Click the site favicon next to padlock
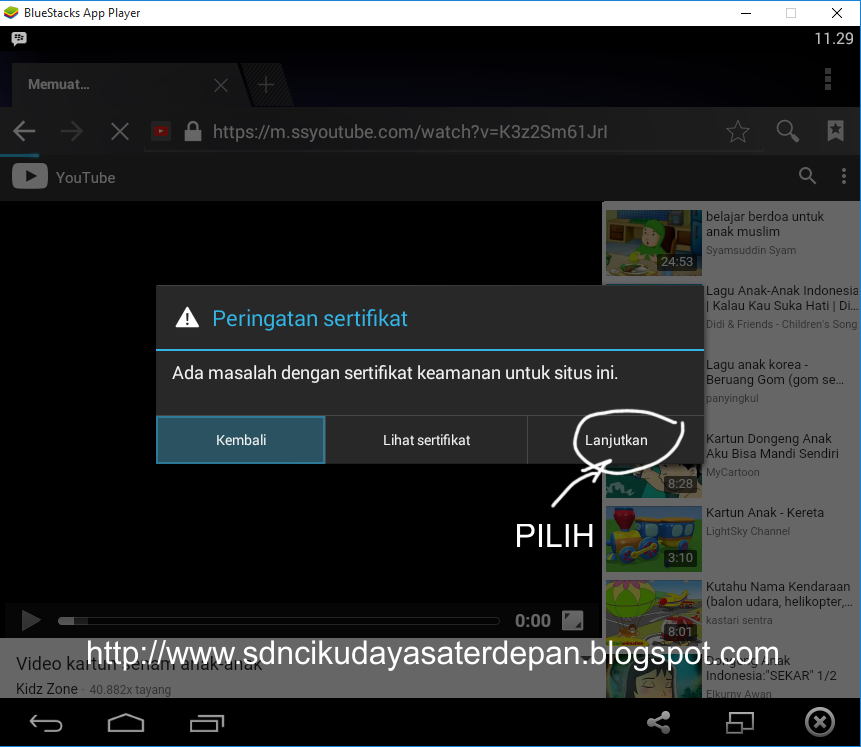Screen dimensions: 861x747 (x=161, y=131)
